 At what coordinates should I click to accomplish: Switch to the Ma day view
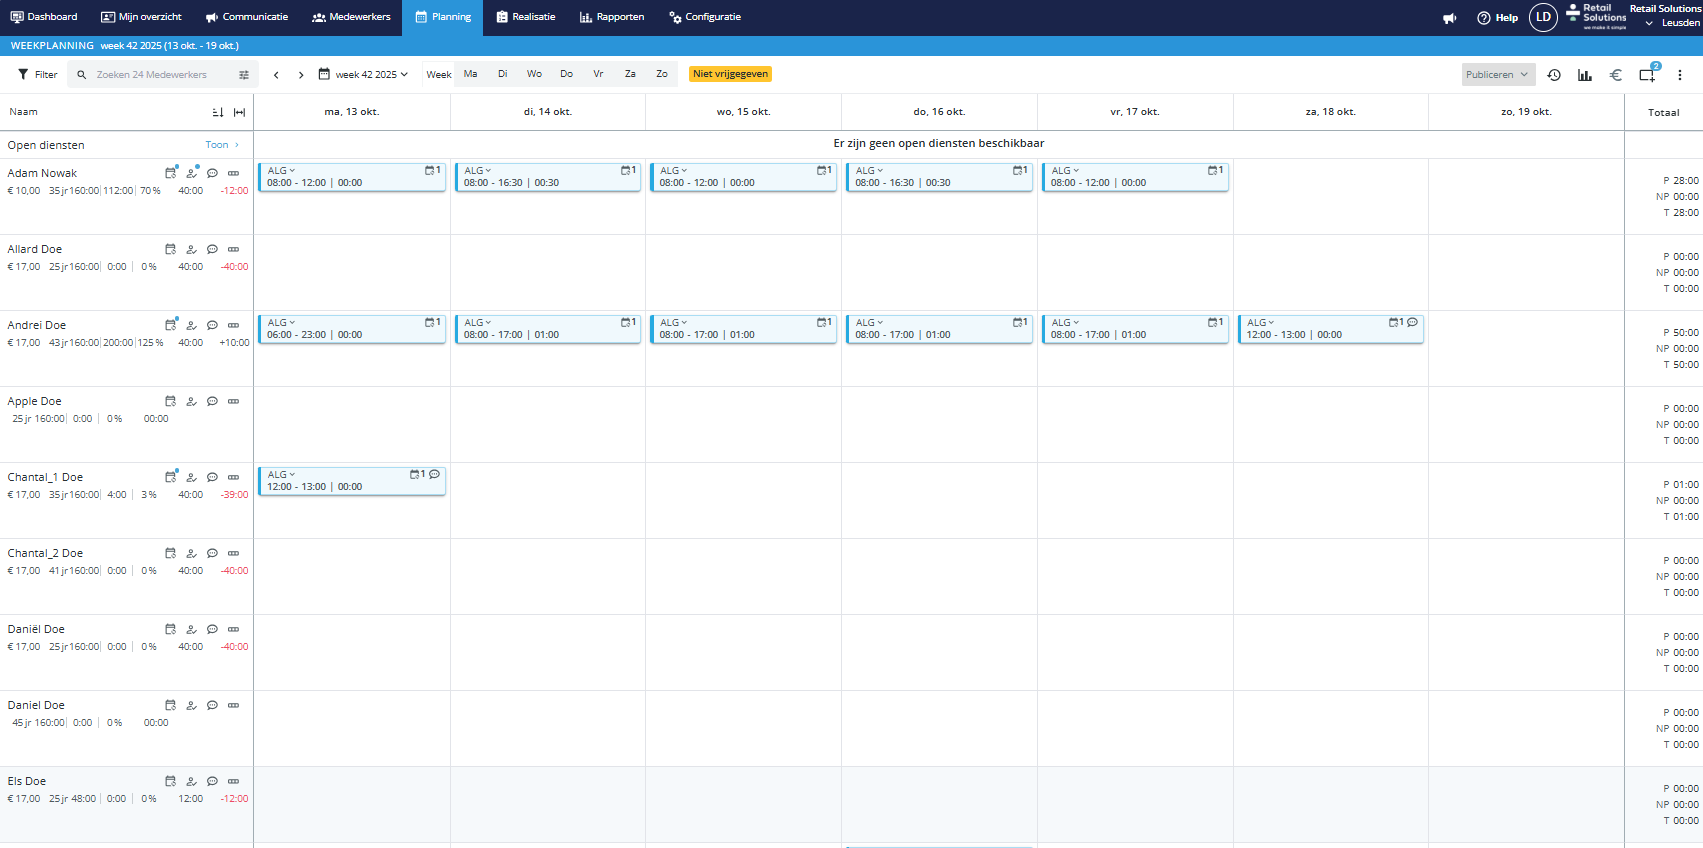point(471,74)
